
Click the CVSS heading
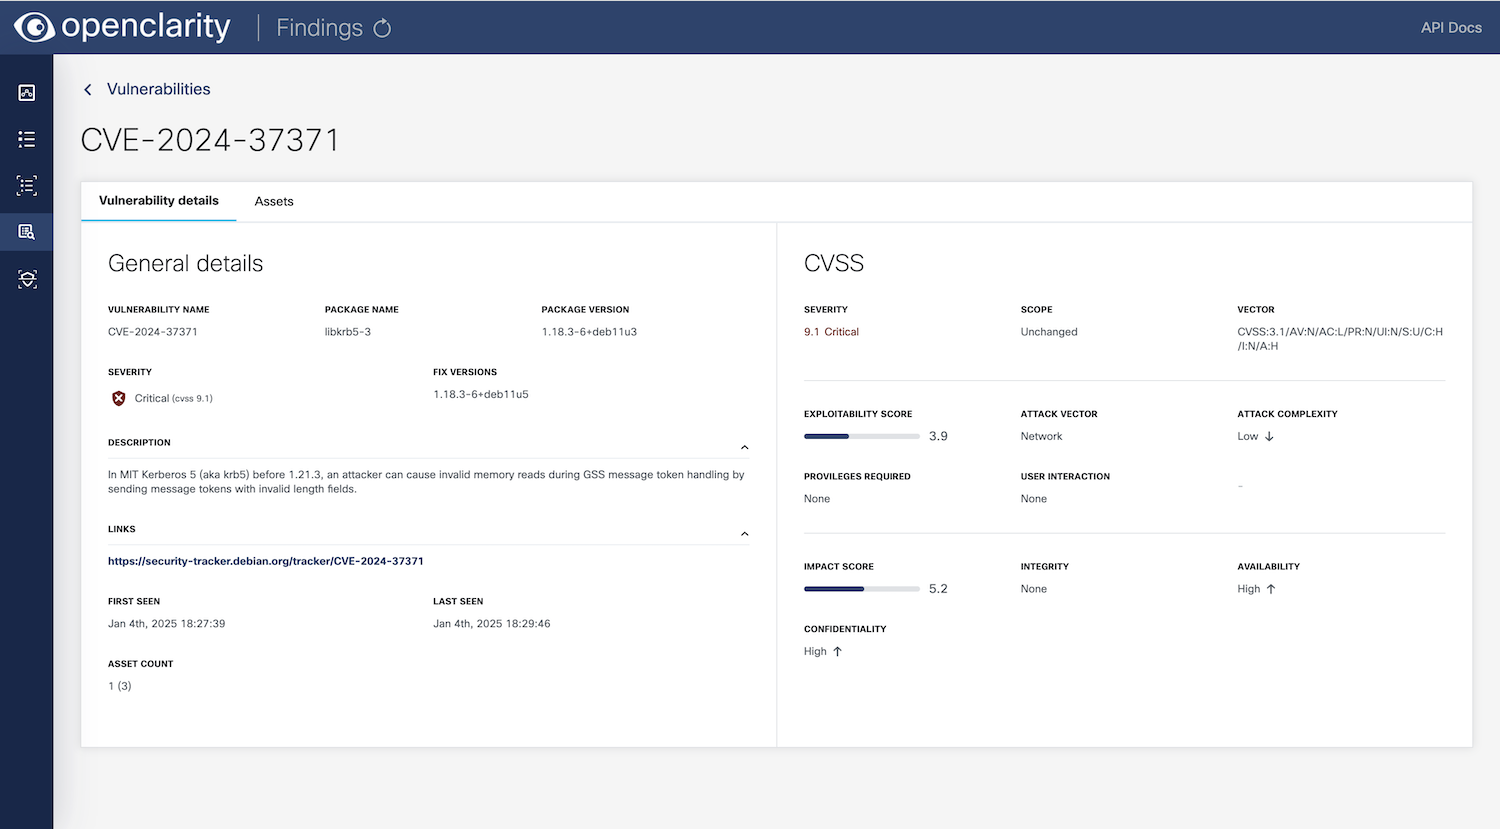834,263
